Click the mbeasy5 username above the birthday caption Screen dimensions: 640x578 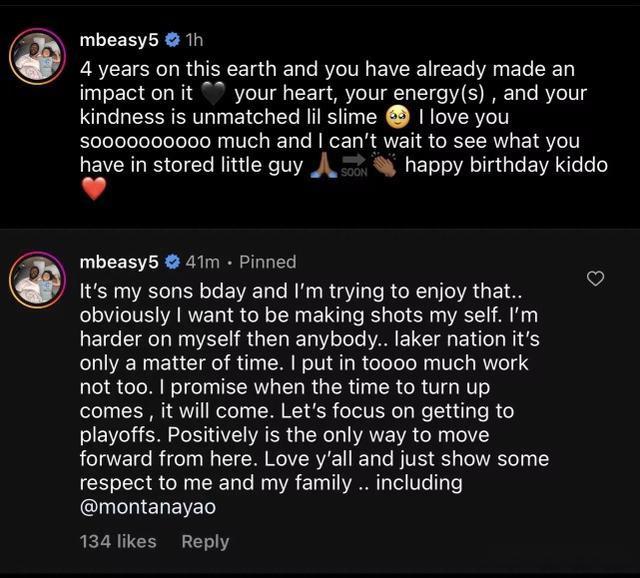tap(119, 40)
